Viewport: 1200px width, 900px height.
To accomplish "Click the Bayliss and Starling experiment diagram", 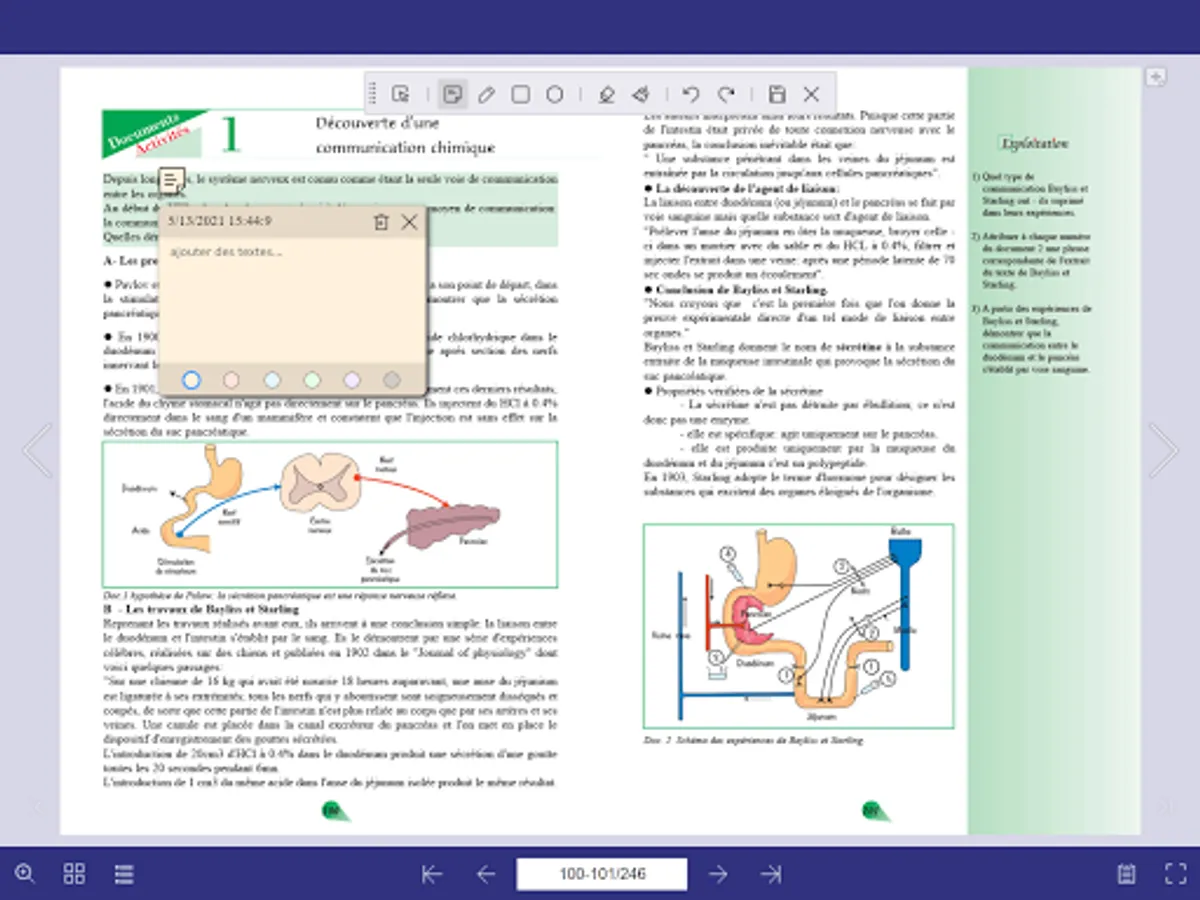I will pos(798,626).
